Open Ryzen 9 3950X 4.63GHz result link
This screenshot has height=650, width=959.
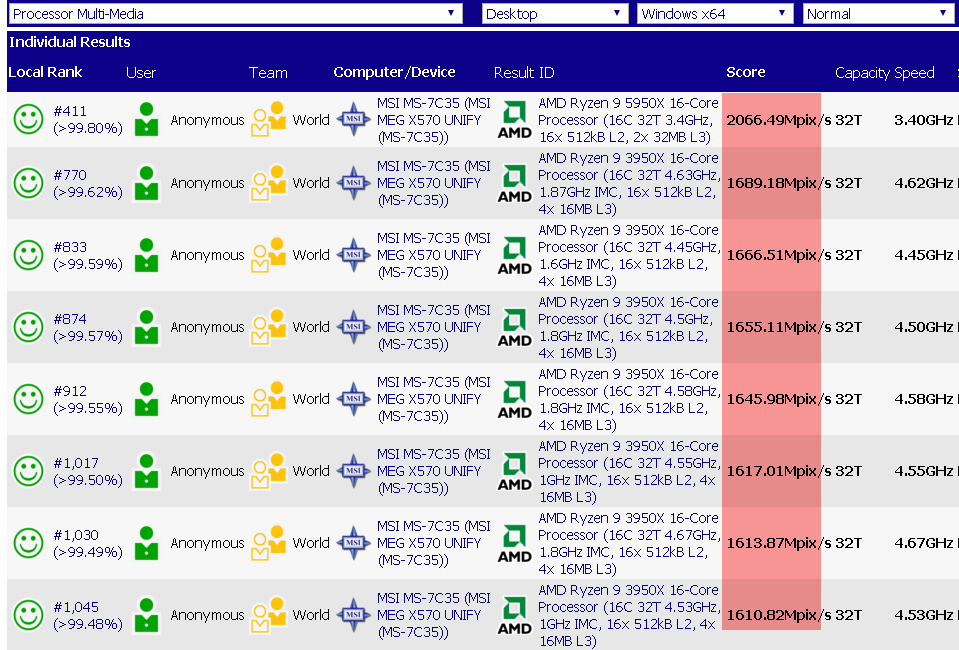point(629,183)
